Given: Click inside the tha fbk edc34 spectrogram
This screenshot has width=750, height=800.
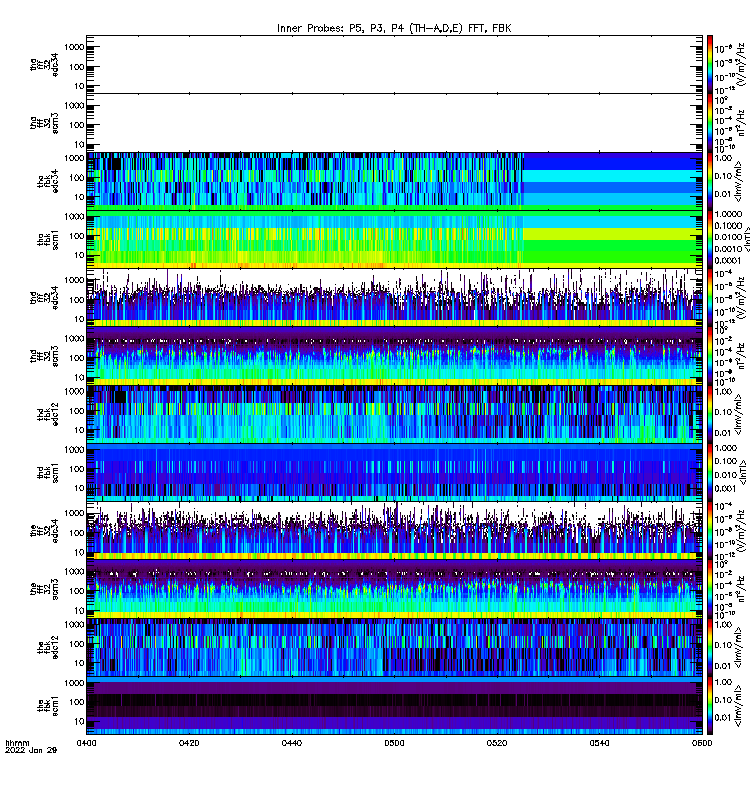Looking at the screenshot, I should click(x=394, y=181).
